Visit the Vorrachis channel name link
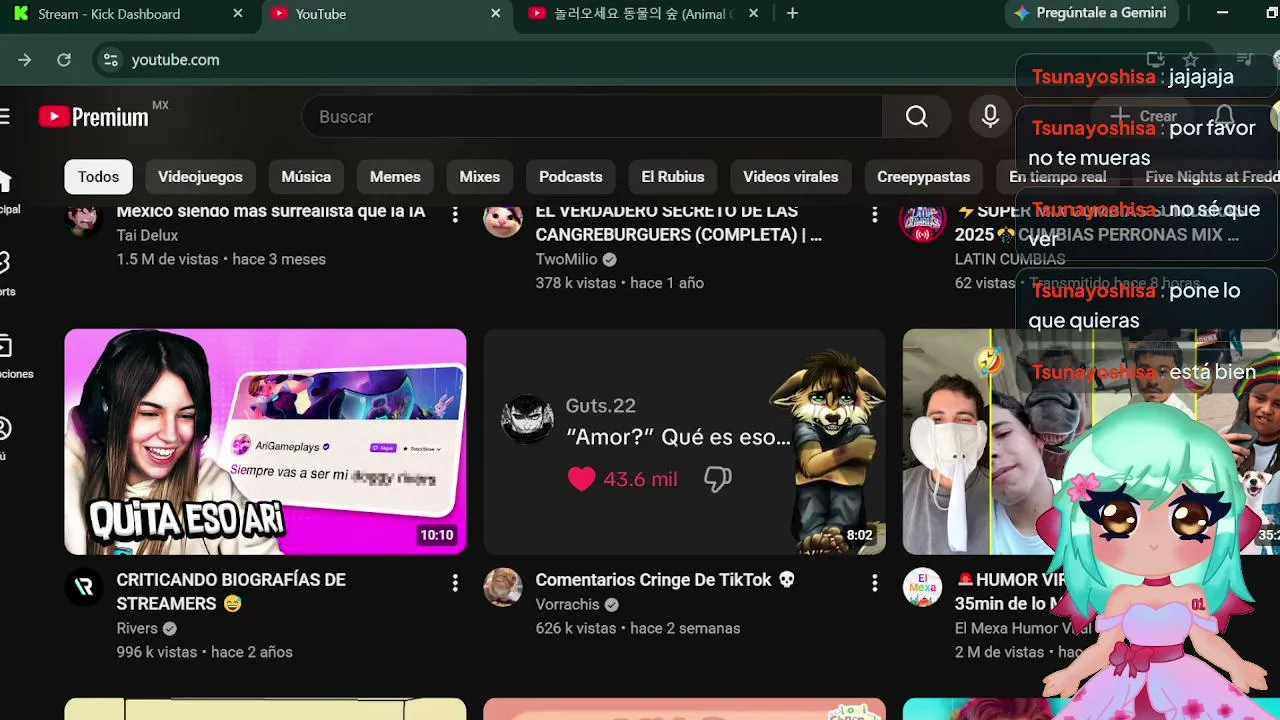Screen dimensions: 1280x720 click(x=567, y=604)
